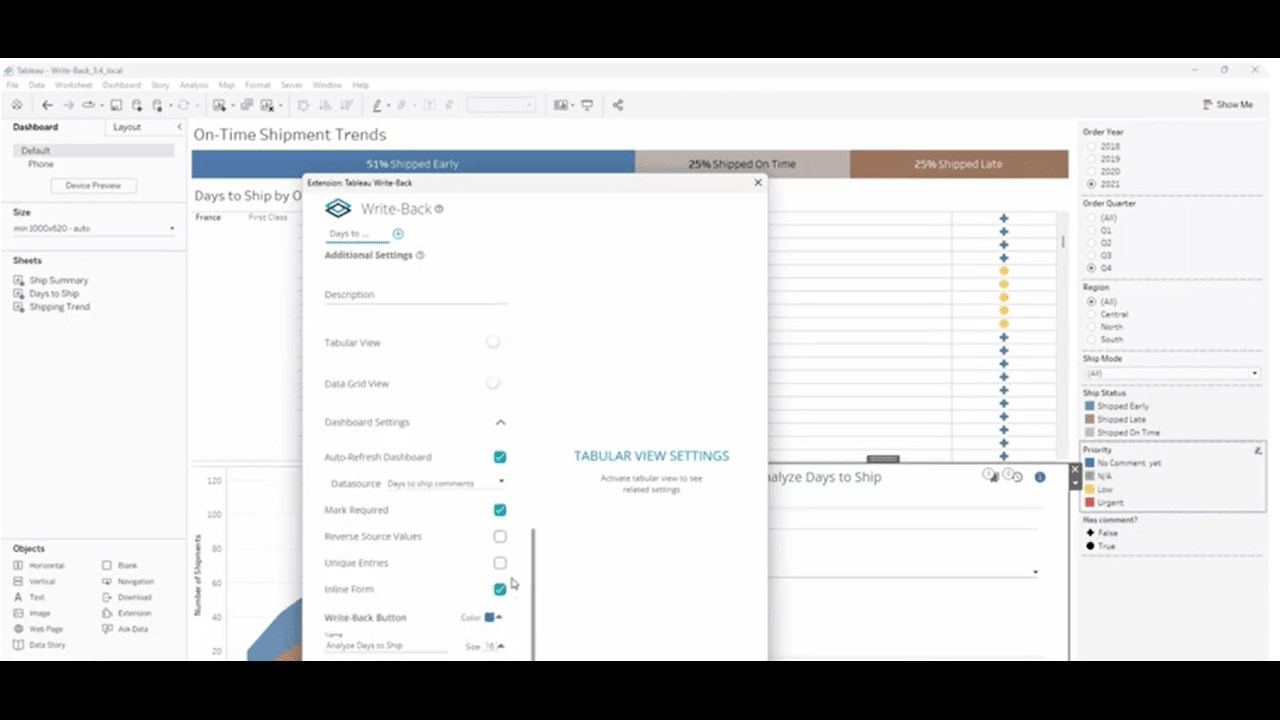Select the Extension object
The image size is (1280, 720).
pyautogui.click(x=126, y=614)
